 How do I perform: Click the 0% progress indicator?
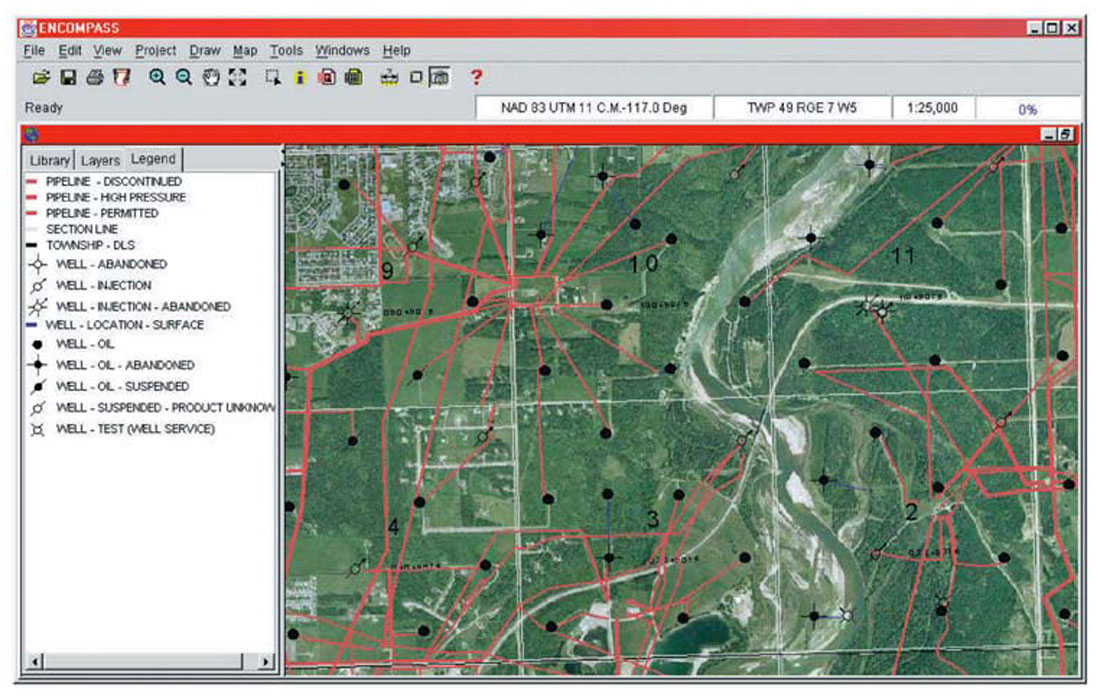click(x=1028, y=109)
